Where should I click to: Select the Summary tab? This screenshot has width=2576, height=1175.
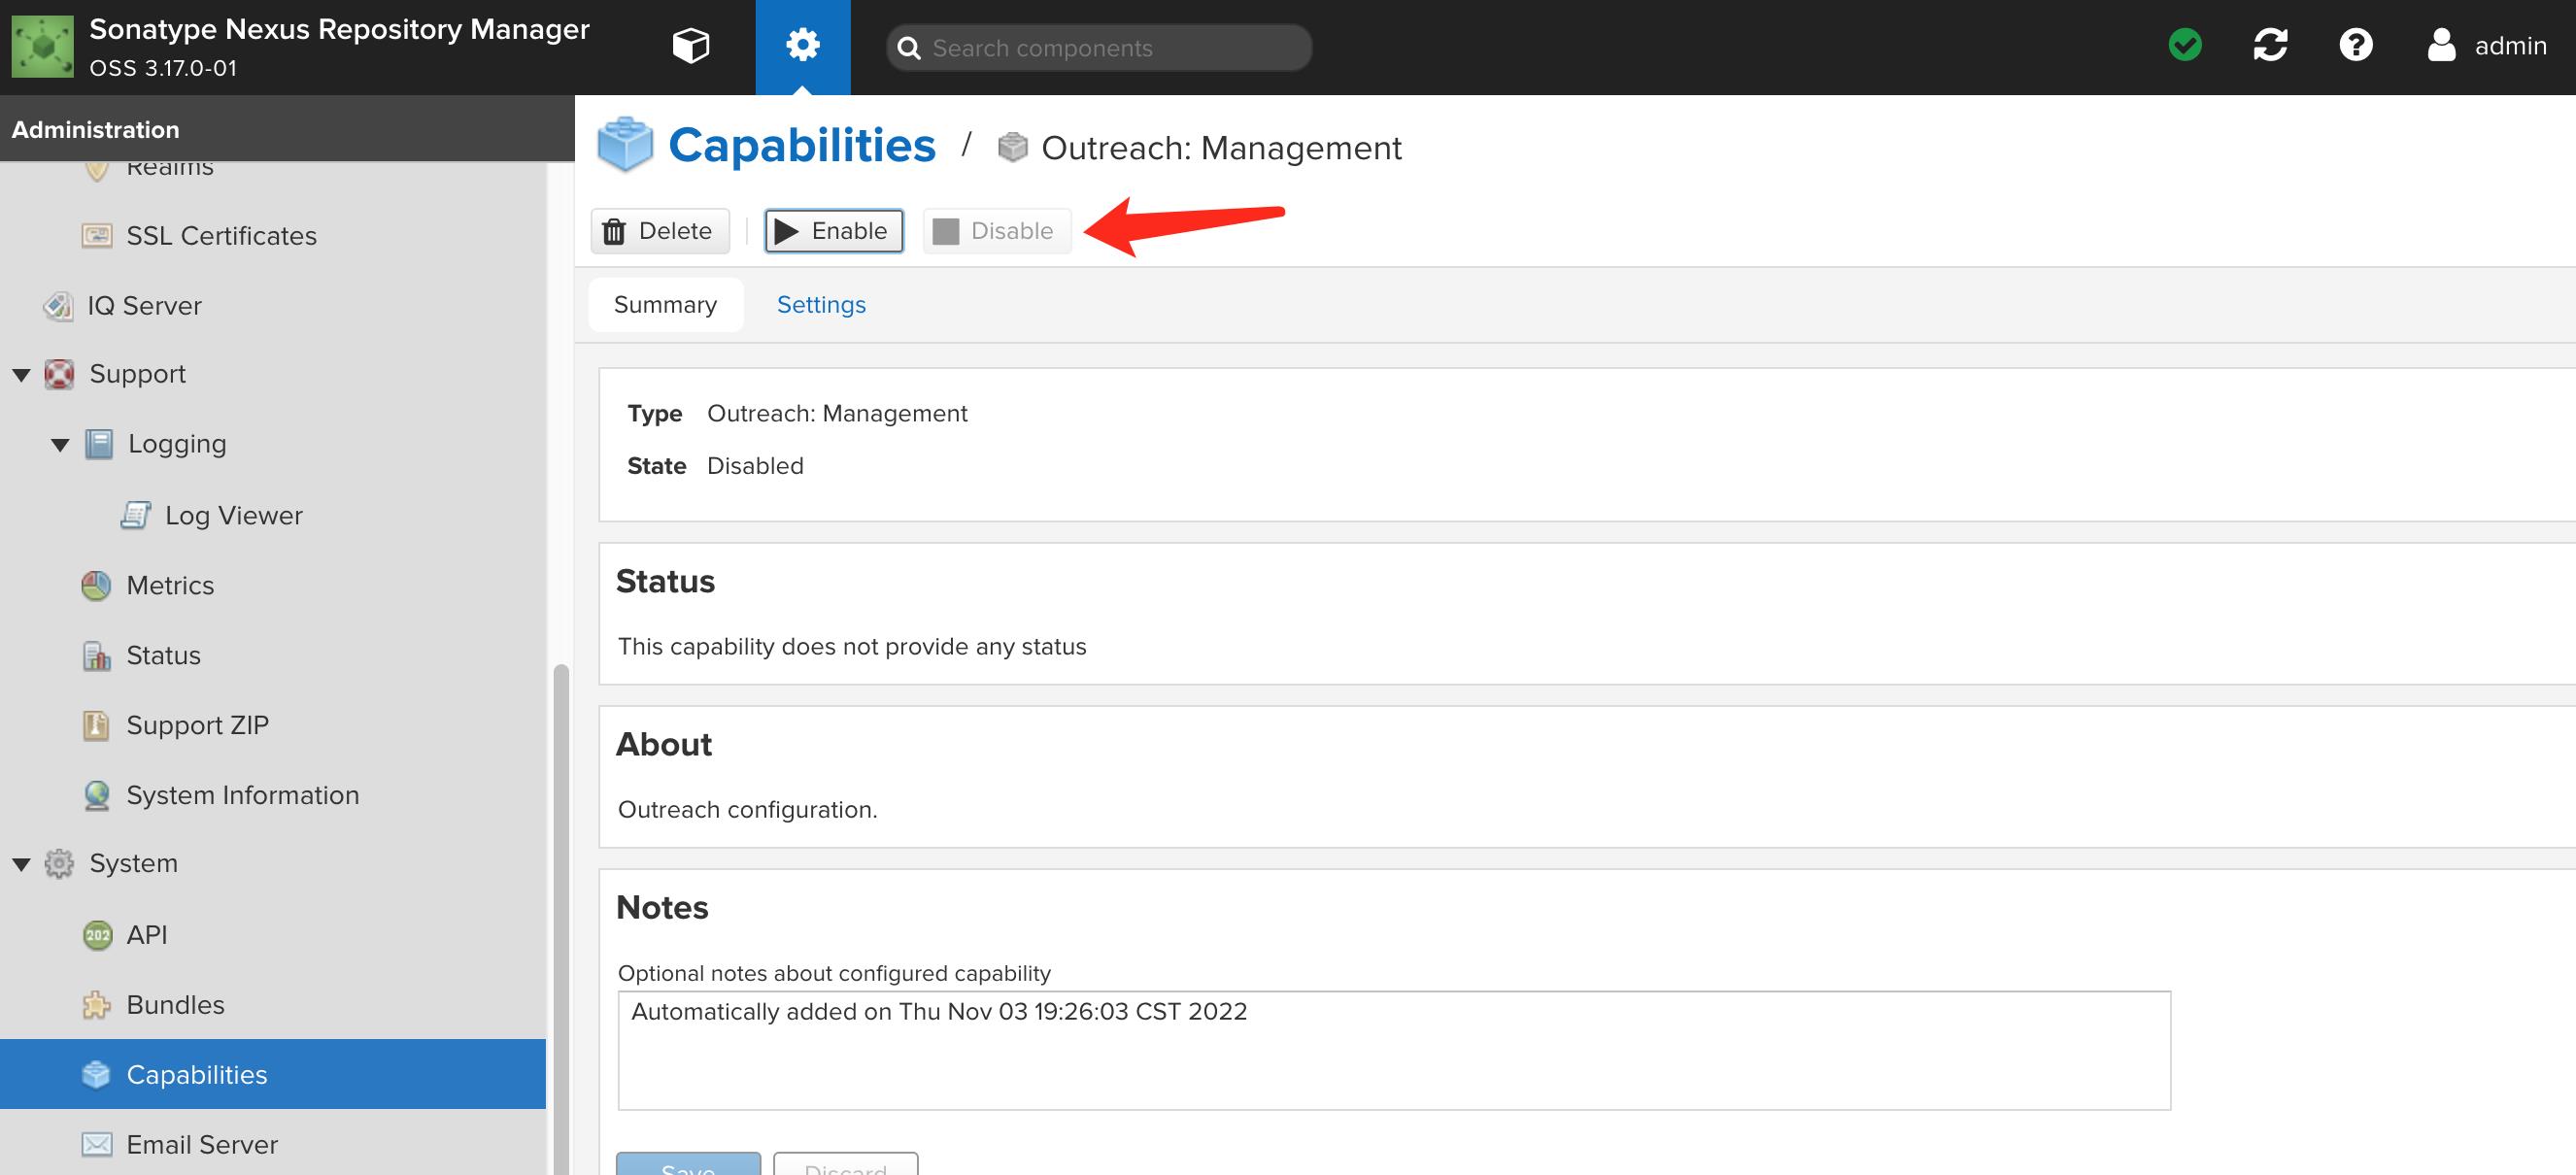[665, 304]
